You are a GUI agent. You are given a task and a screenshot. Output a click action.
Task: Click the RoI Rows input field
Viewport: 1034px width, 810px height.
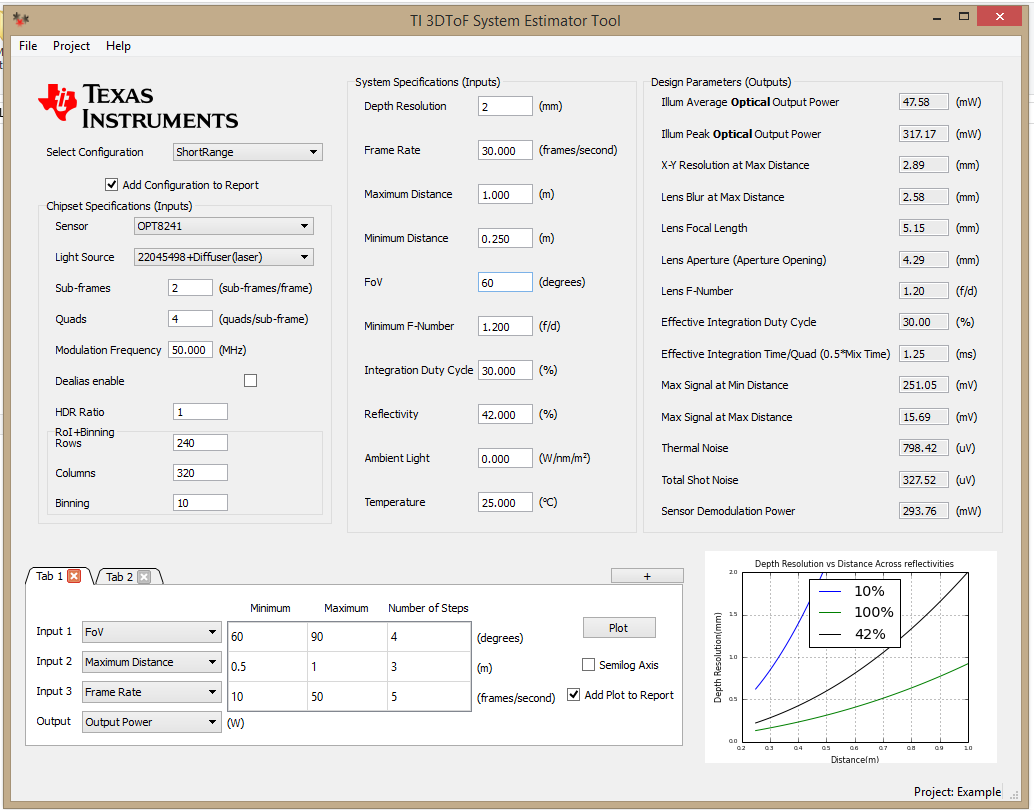click(x=200, y=443)
